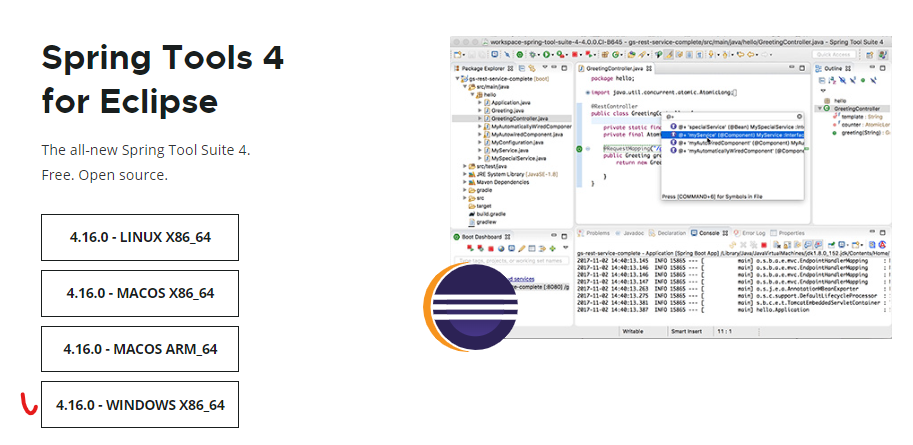Click the text "The all-new Spring Tool Suite 4."
Image resolution: width=913 pixels, height=445 pixels.
(x=146, y=150)
